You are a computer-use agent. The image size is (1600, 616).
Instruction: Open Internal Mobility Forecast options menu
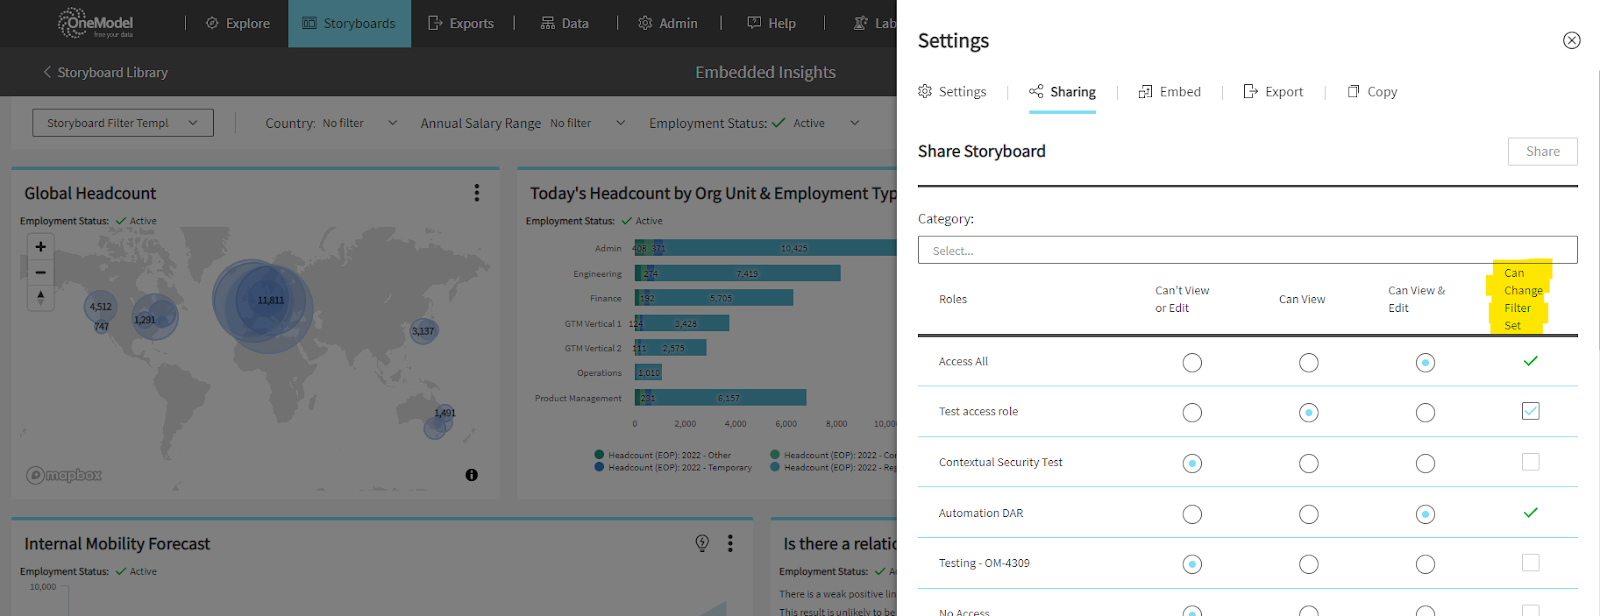point(730,543)
